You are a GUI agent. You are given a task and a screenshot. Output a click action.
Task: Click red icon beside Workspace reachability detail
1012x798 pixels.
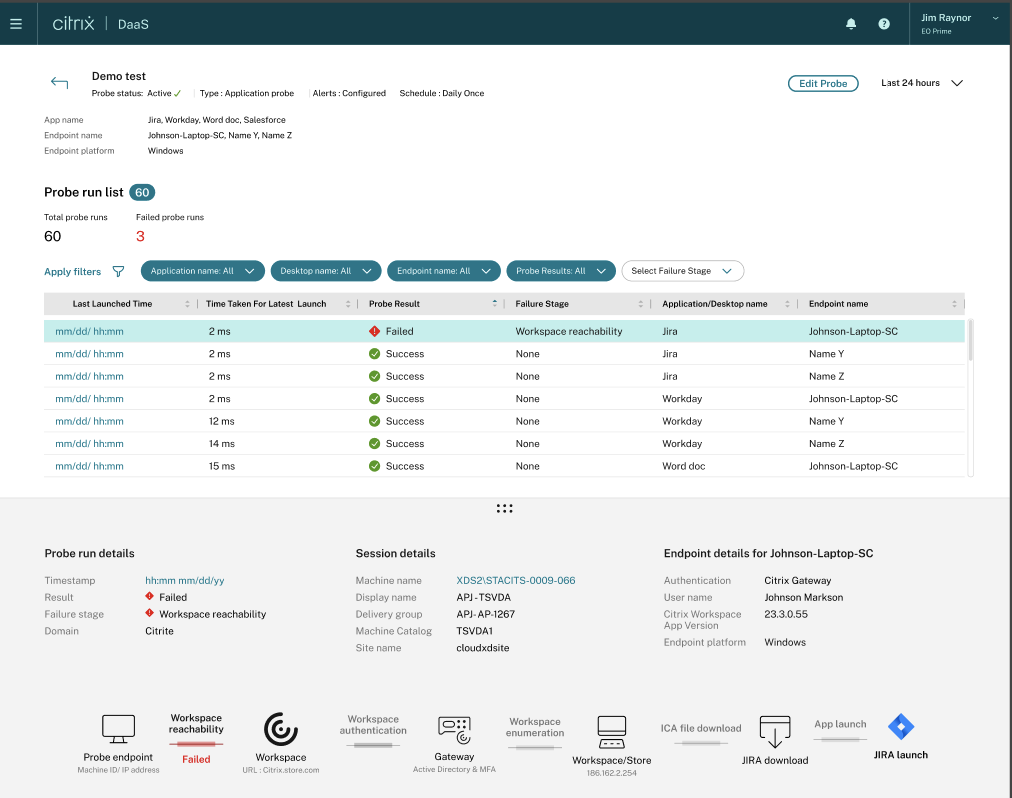(149, 613)
